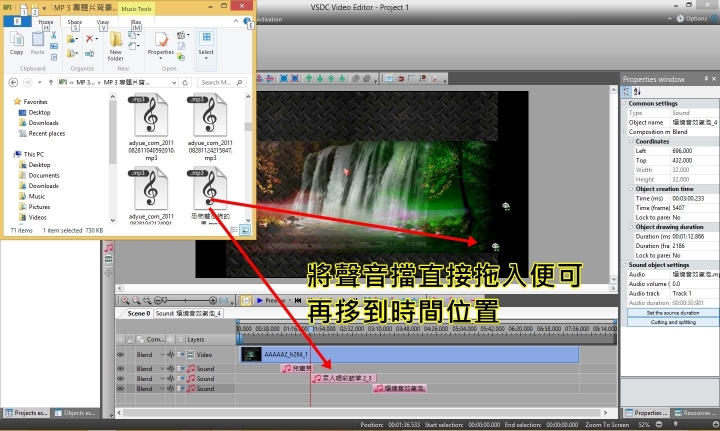
Task: Toggle the yellow clock button in timeline toolbar
Action: pyautogui.click(x=246, y=300)
